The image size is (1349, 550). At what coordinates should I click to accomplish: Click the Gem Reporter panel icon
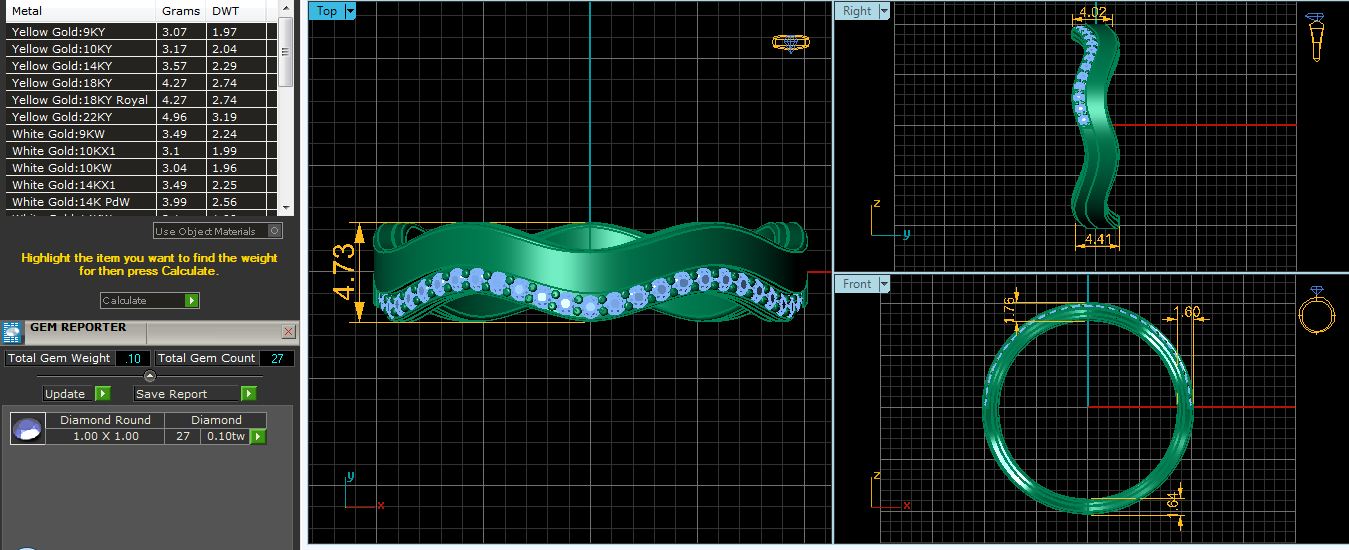tap(12, 331)
